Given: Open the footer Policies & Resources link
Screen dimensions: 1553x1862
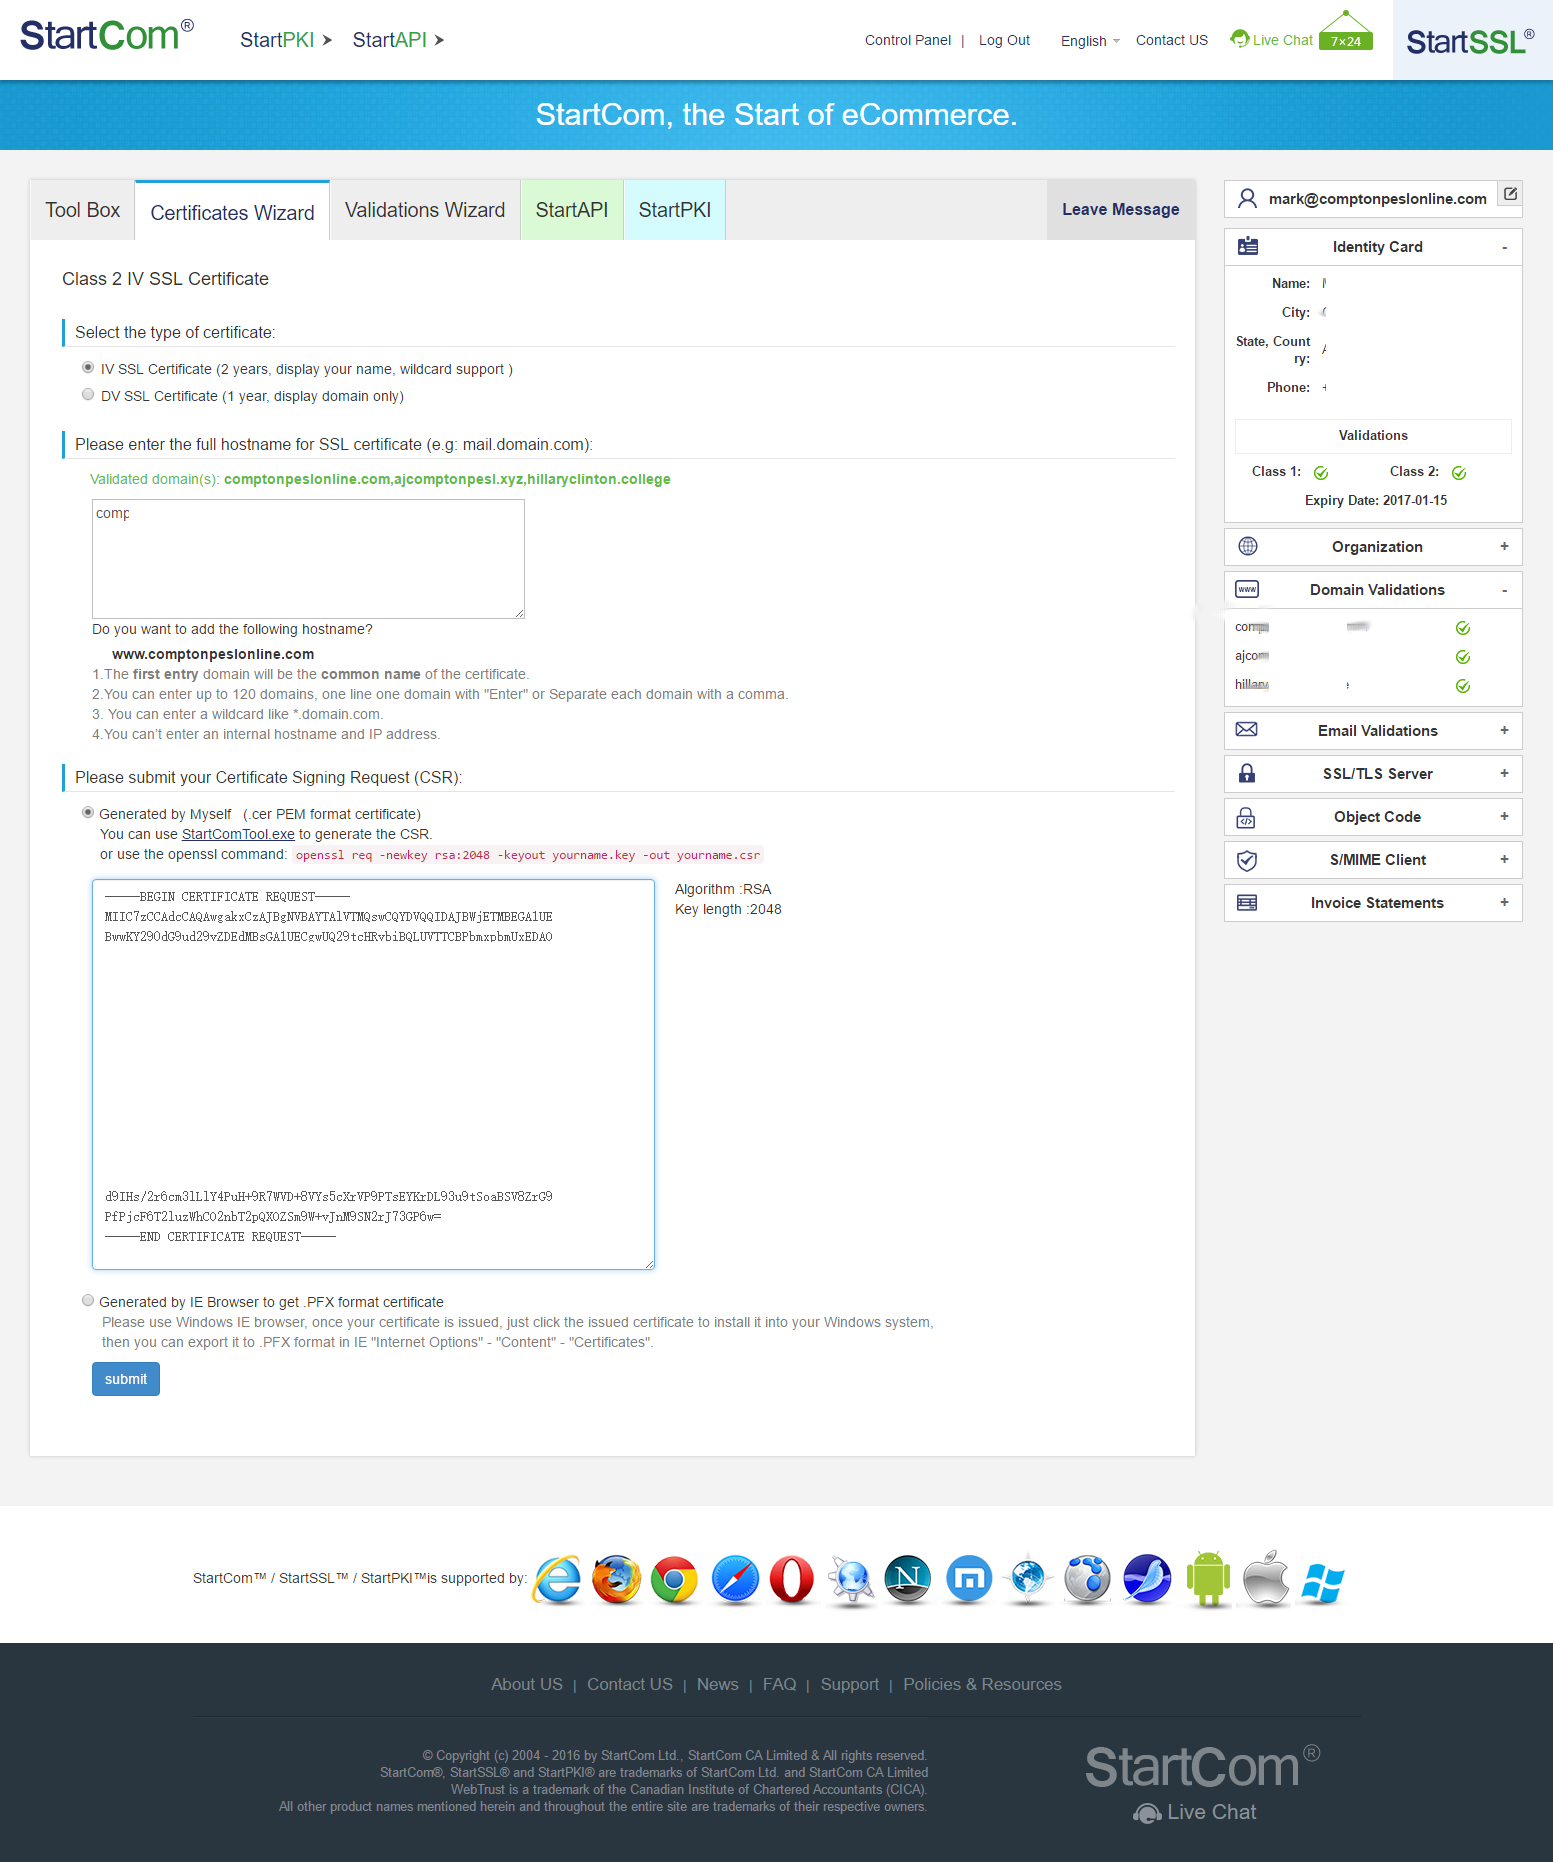Looking at the screenshot, I should click(982, 1684).
